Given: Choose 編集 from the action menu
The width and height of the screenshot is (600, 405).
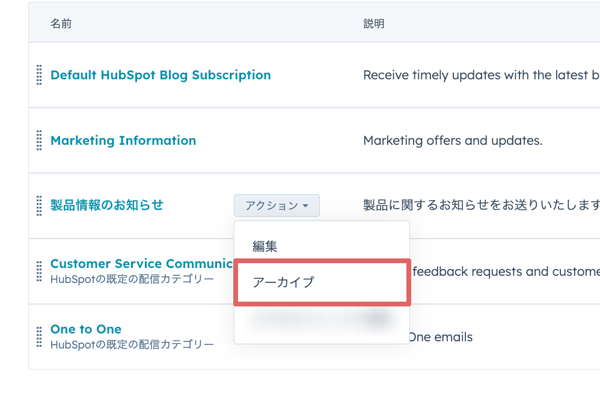Looking at the screenshot, I should point(265,246).
